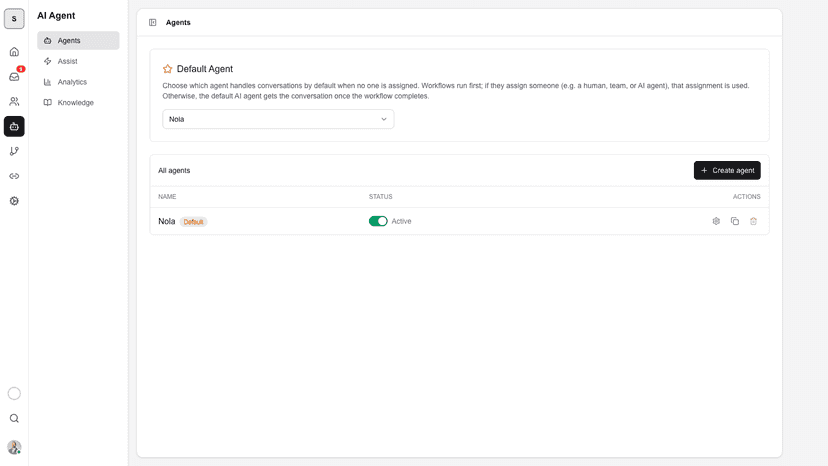Click the NAME column header

[x=167, y=197]
